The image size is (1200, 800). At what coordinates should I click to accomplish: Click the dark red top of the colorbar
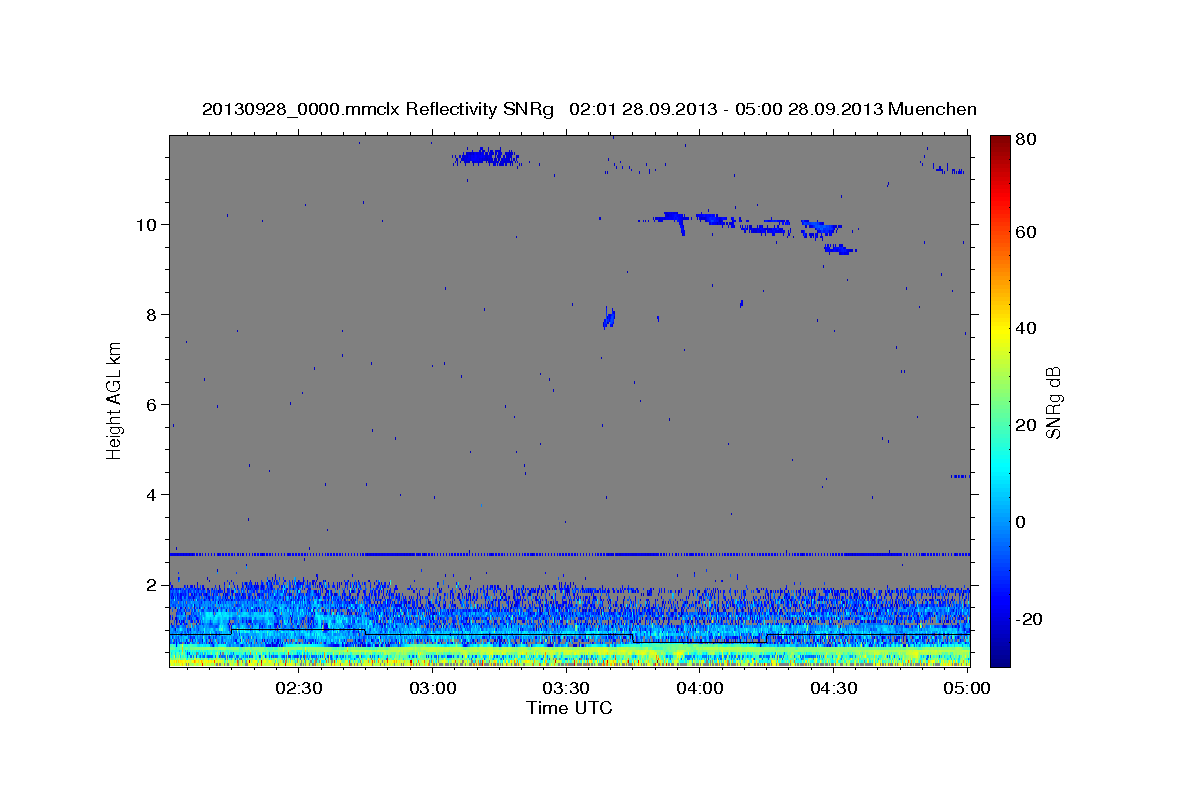[1000, 145]
